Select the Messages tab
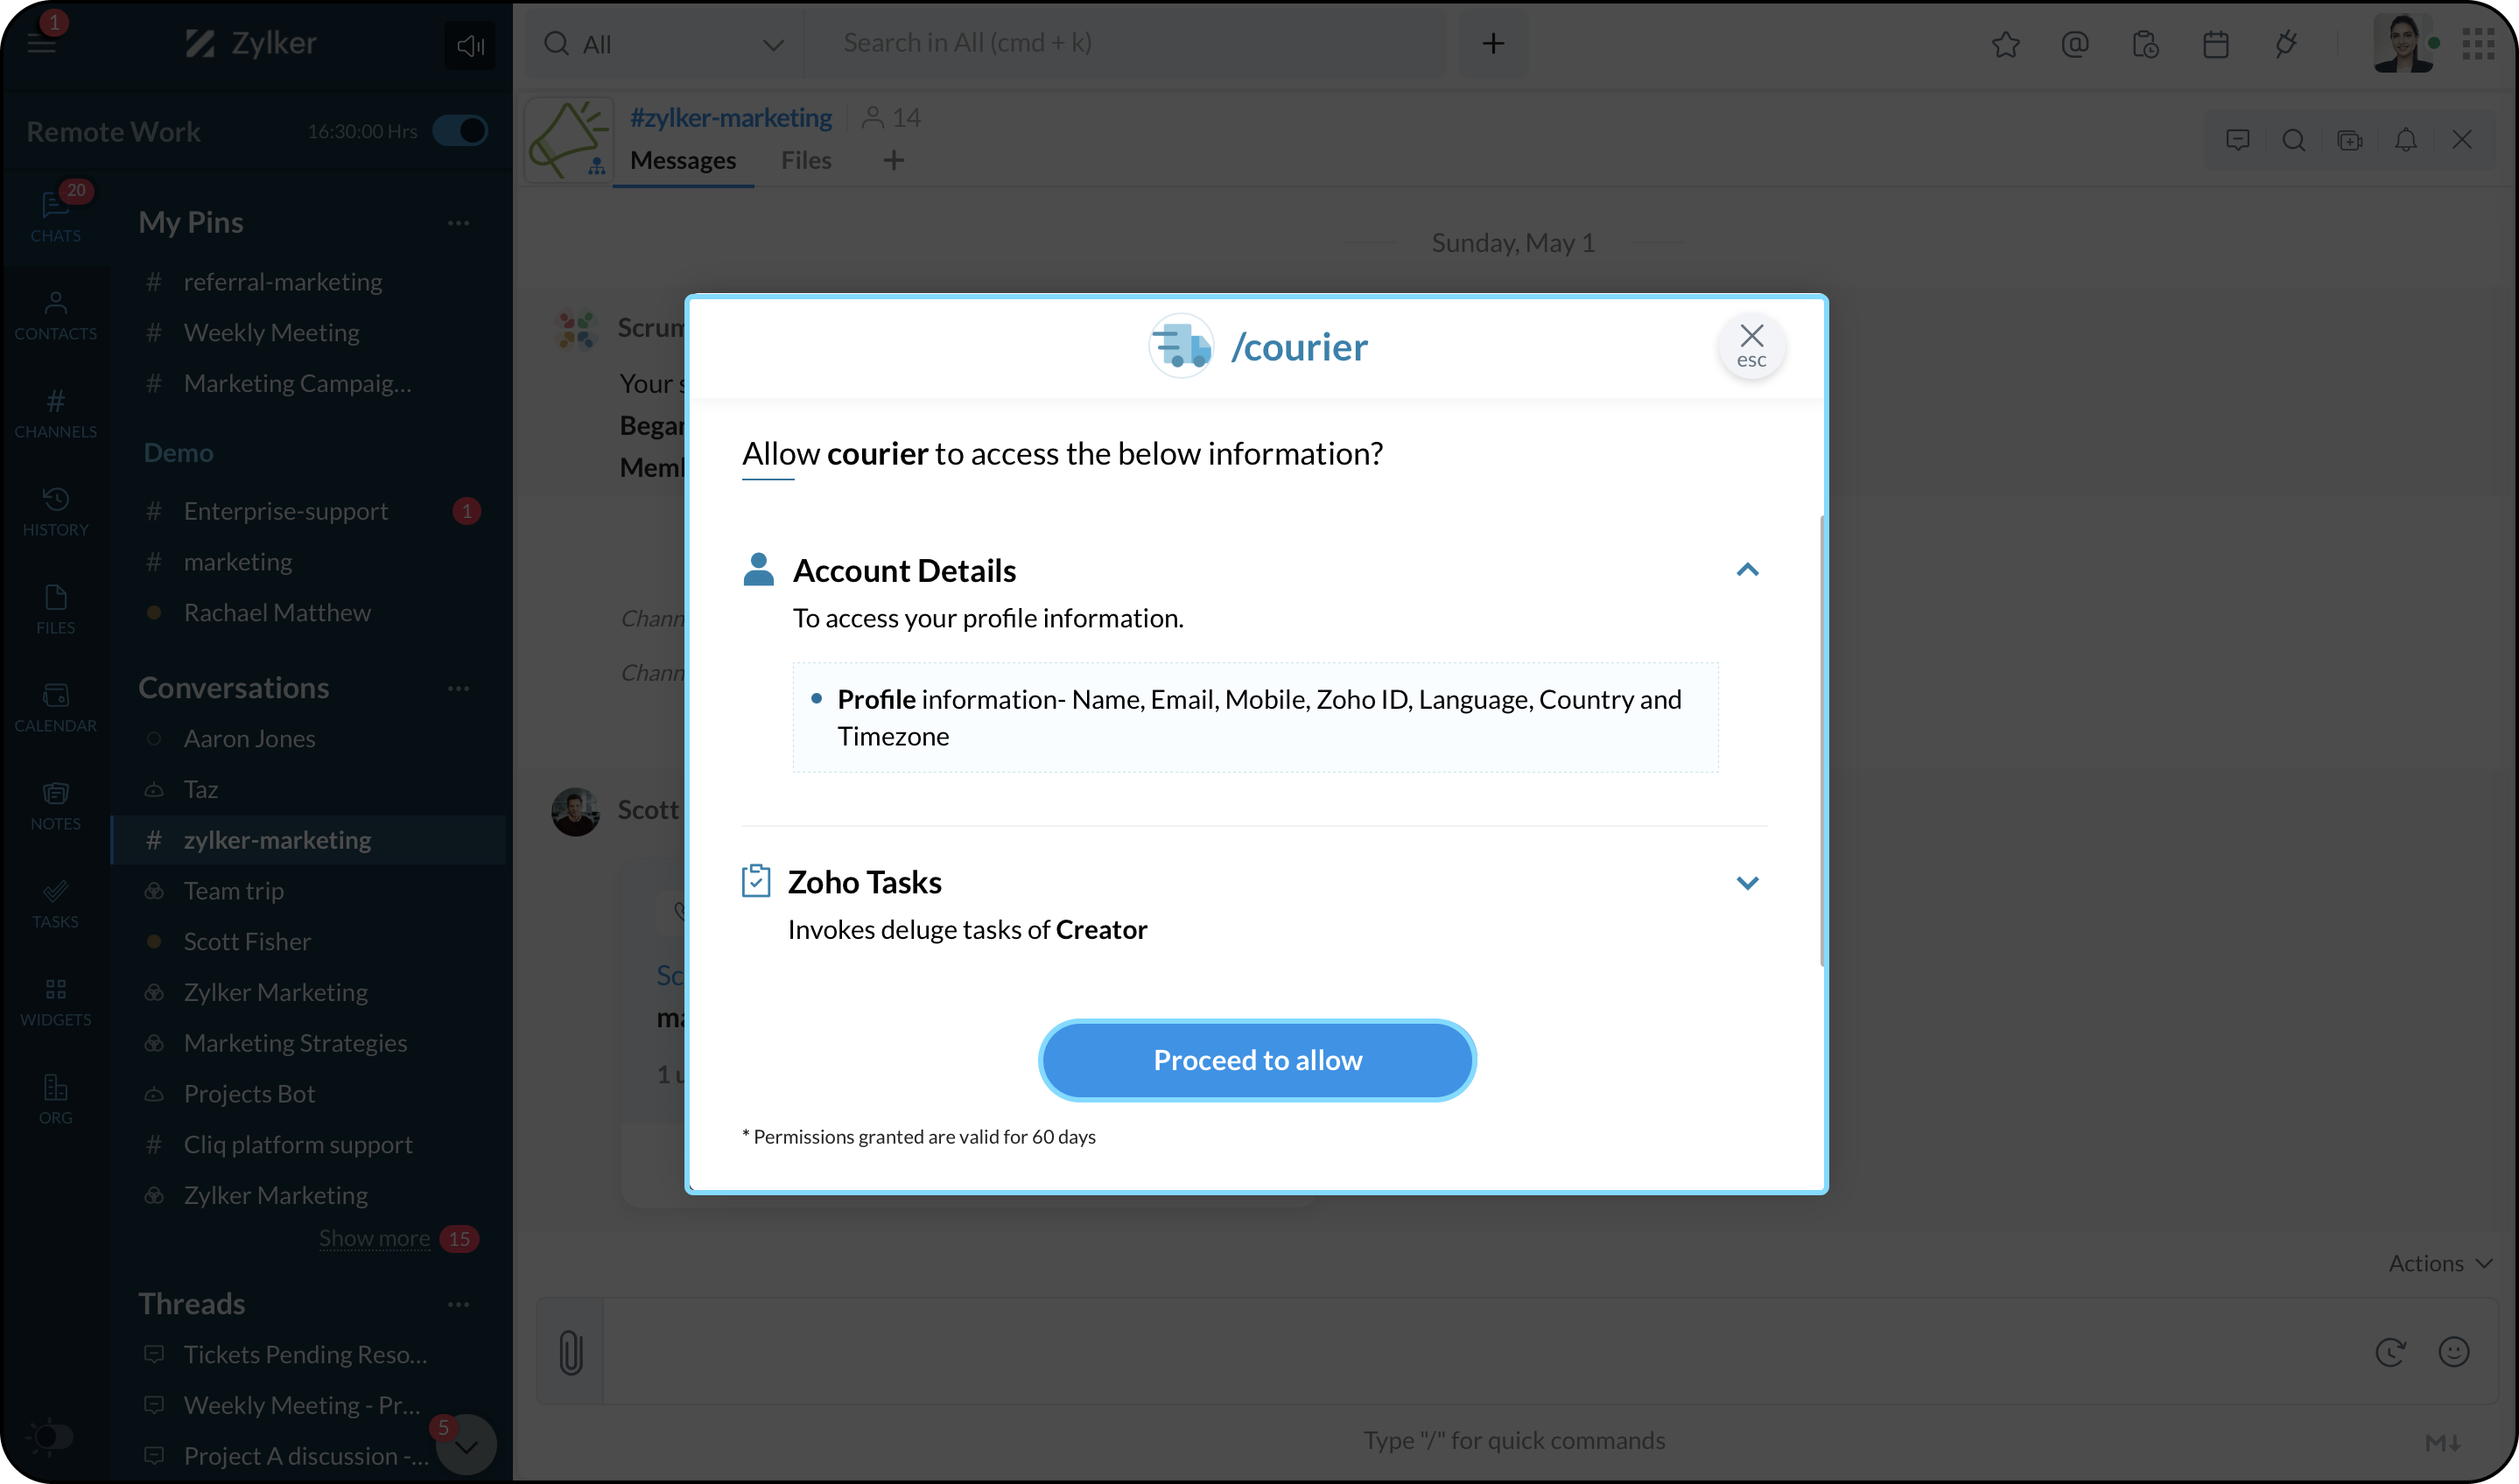2519x1484 pixels. point(682,160)
